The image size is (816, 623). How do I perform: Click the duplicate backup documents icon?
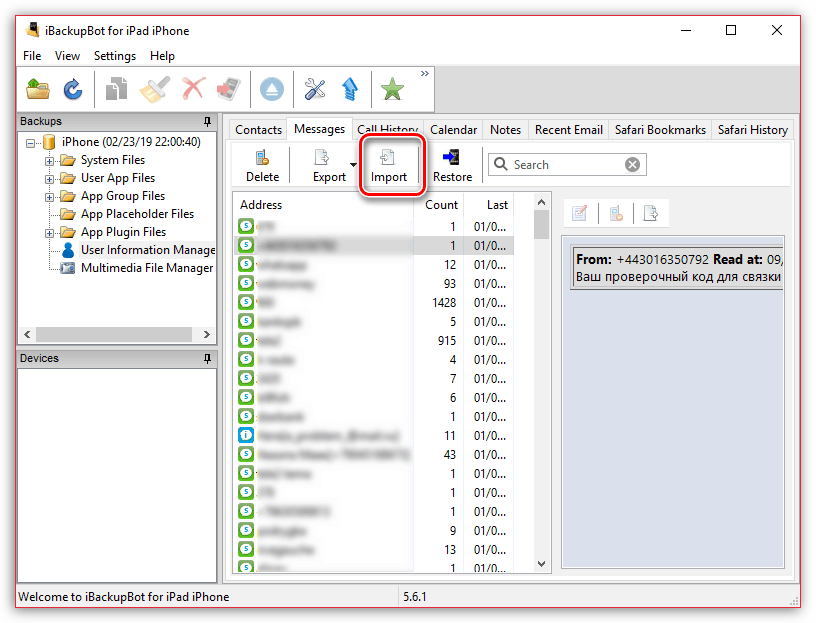117,89
